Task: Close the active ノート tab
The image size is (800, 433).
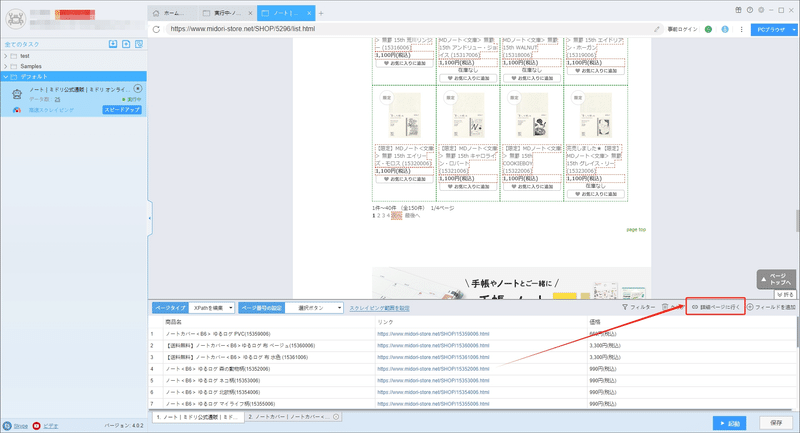Action: (309, 13)
